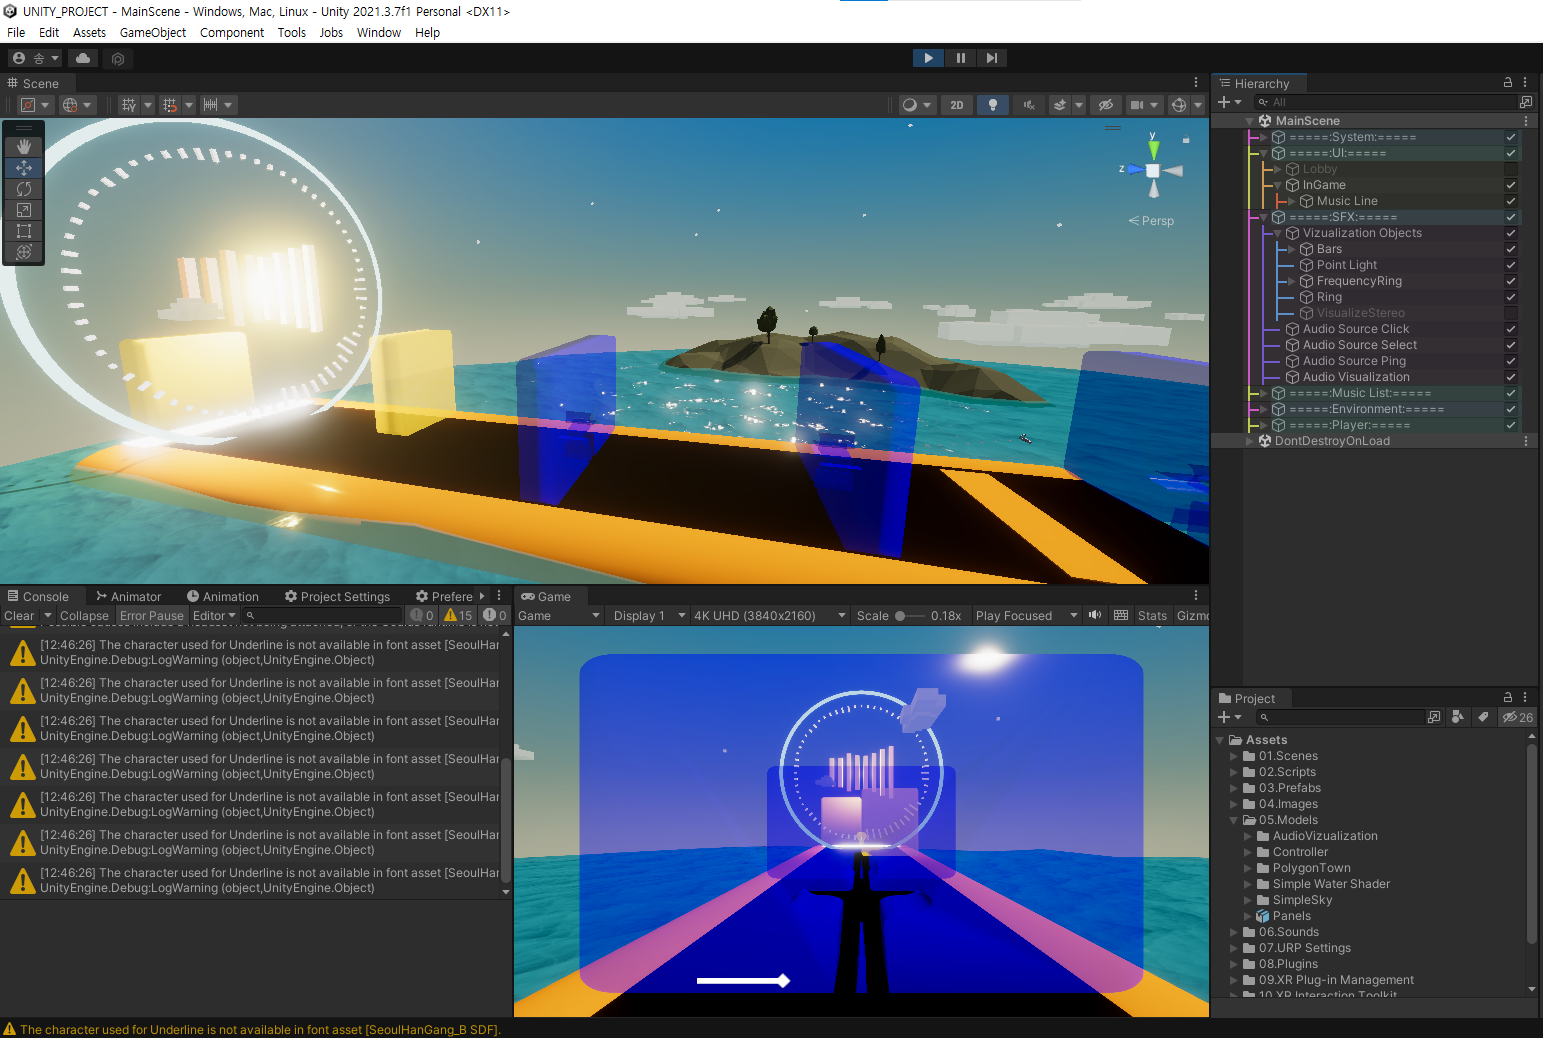The image size is (1543, 1038).
Task: Select the Move tool in Scene
Action: coord(24,168)
